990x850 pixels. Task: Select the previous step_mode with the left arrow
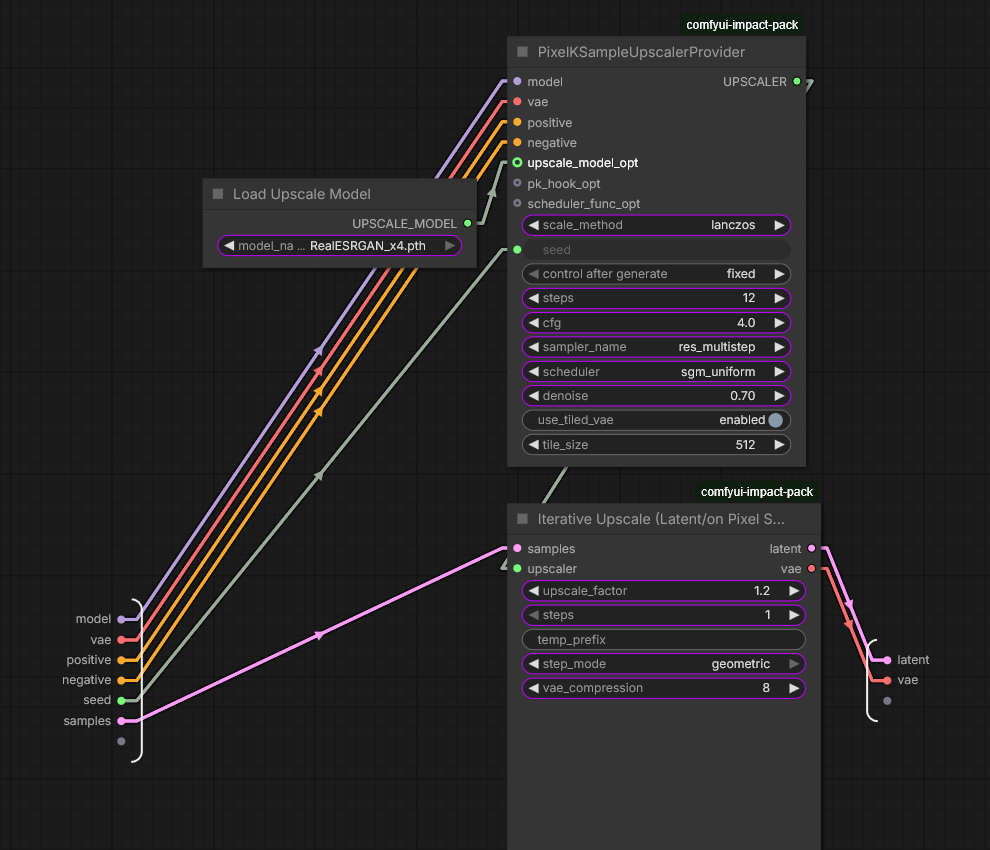tap(534, 664)
